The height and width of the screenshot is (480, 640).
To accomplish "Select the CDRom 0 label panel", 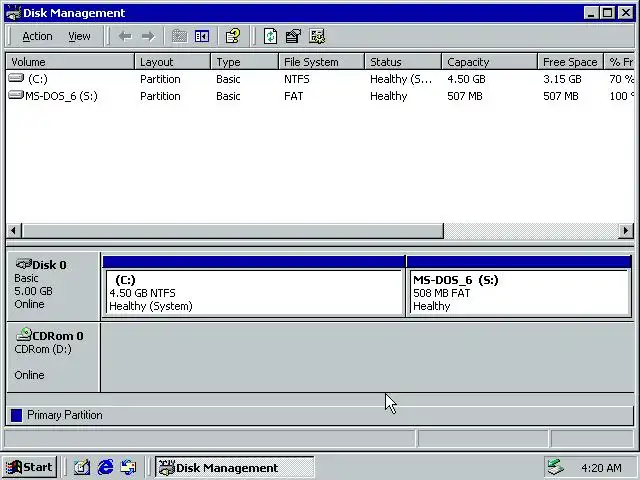I will 53,357.
